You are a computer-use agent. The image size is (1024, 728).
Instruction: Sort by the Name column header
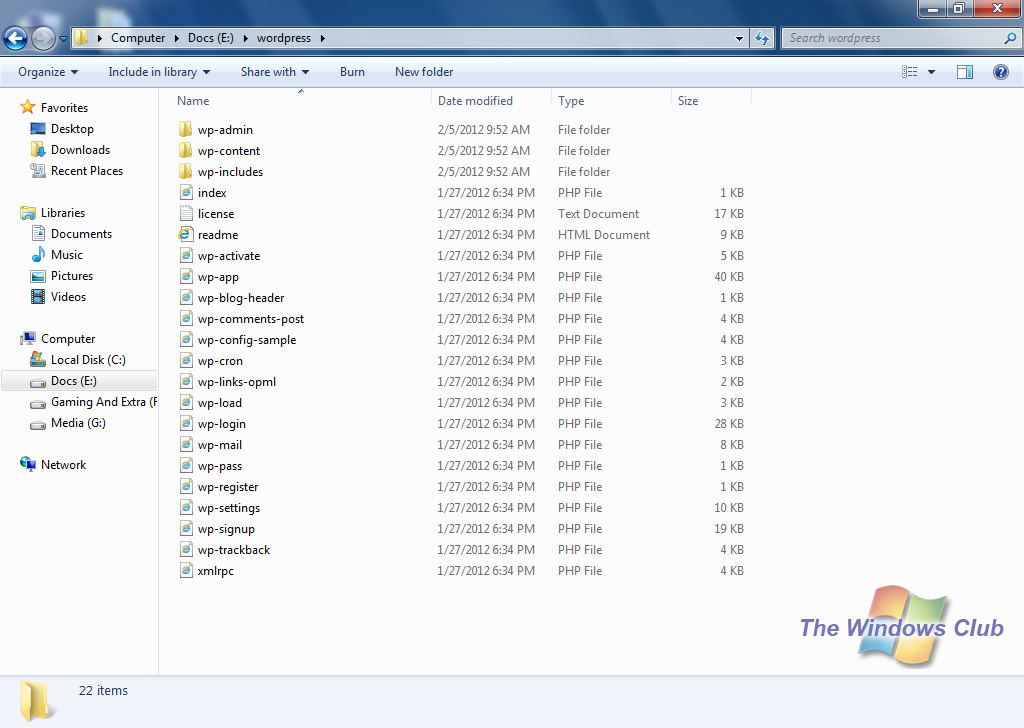(x=193, y=101)
